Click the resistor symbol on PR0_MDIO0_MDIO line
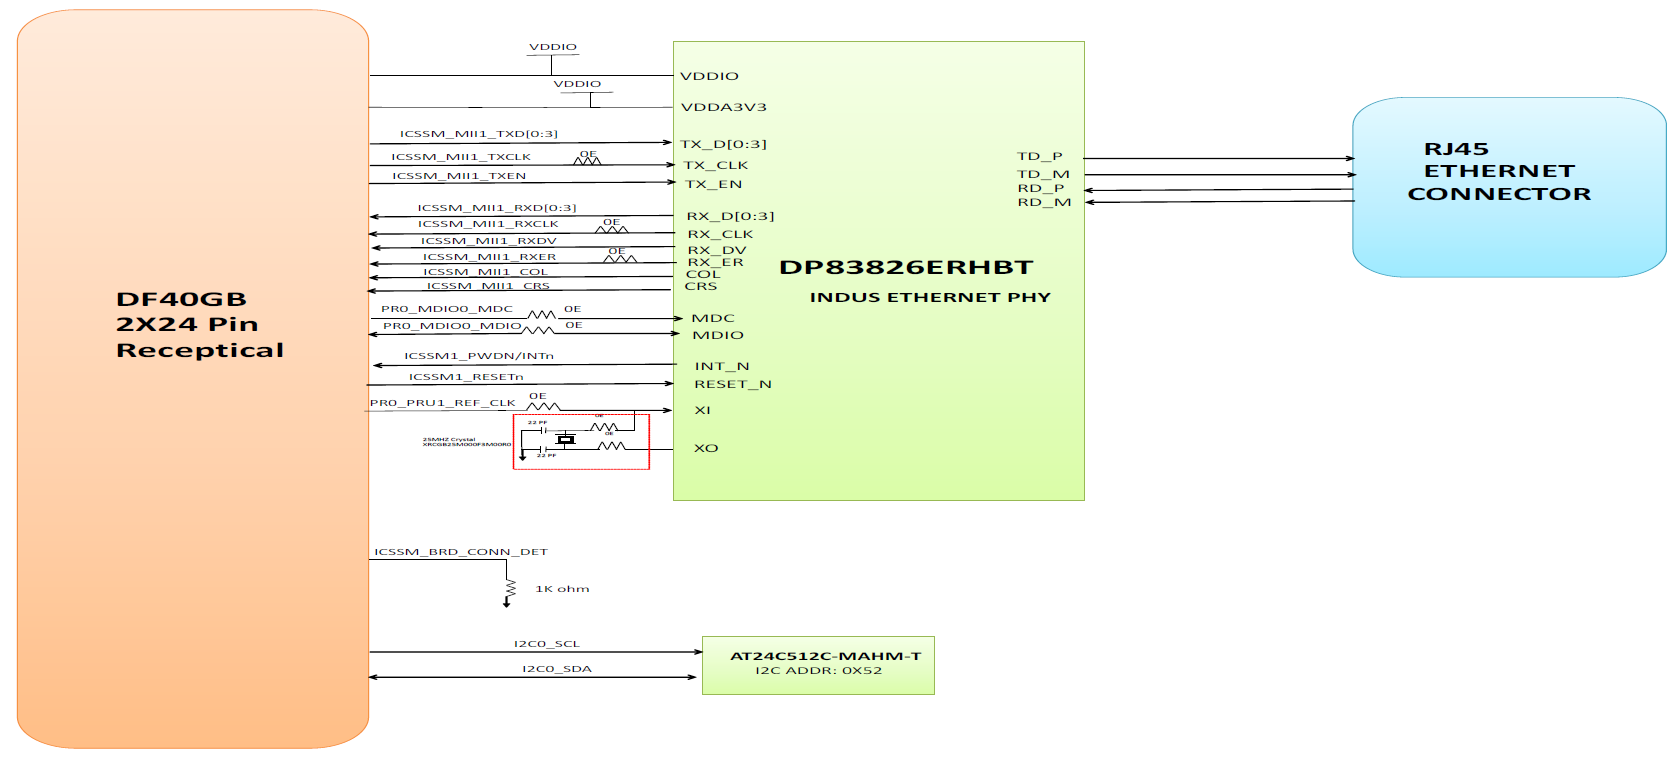Viewport: 1672px width, 758px height. click(x=538, y=330)
